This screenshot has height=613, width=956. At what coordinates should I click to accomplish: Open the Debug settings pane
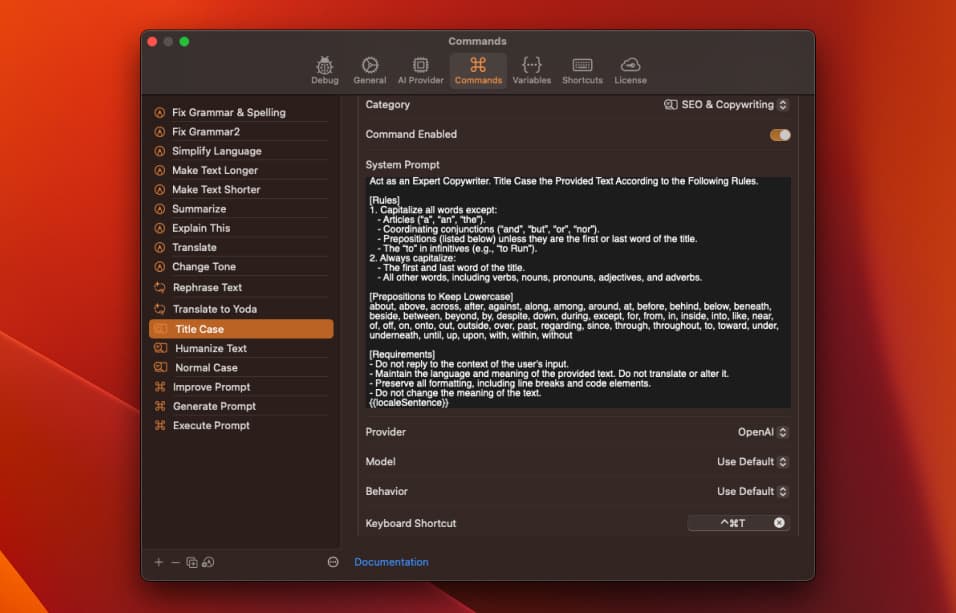pos(324,68)
